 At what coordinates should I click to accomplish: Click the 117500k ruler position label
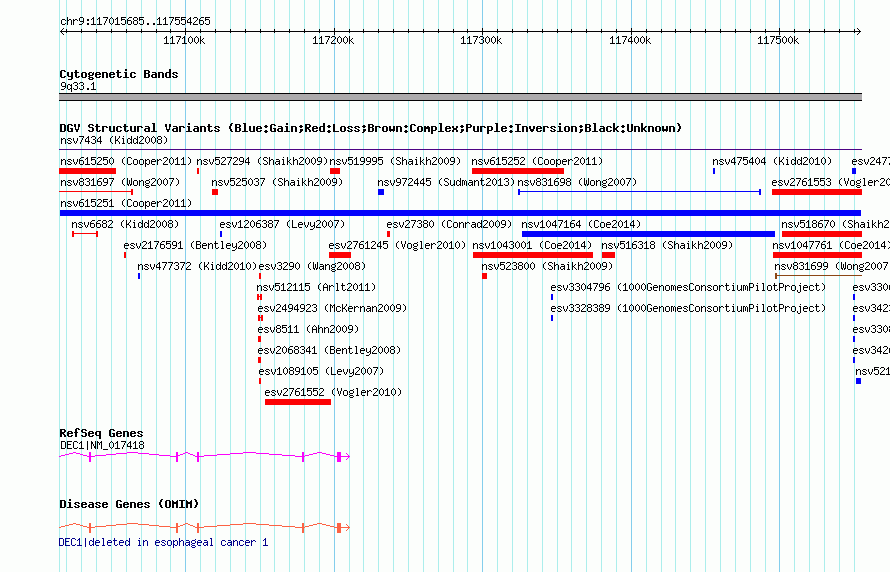click(x=778, y=40)
